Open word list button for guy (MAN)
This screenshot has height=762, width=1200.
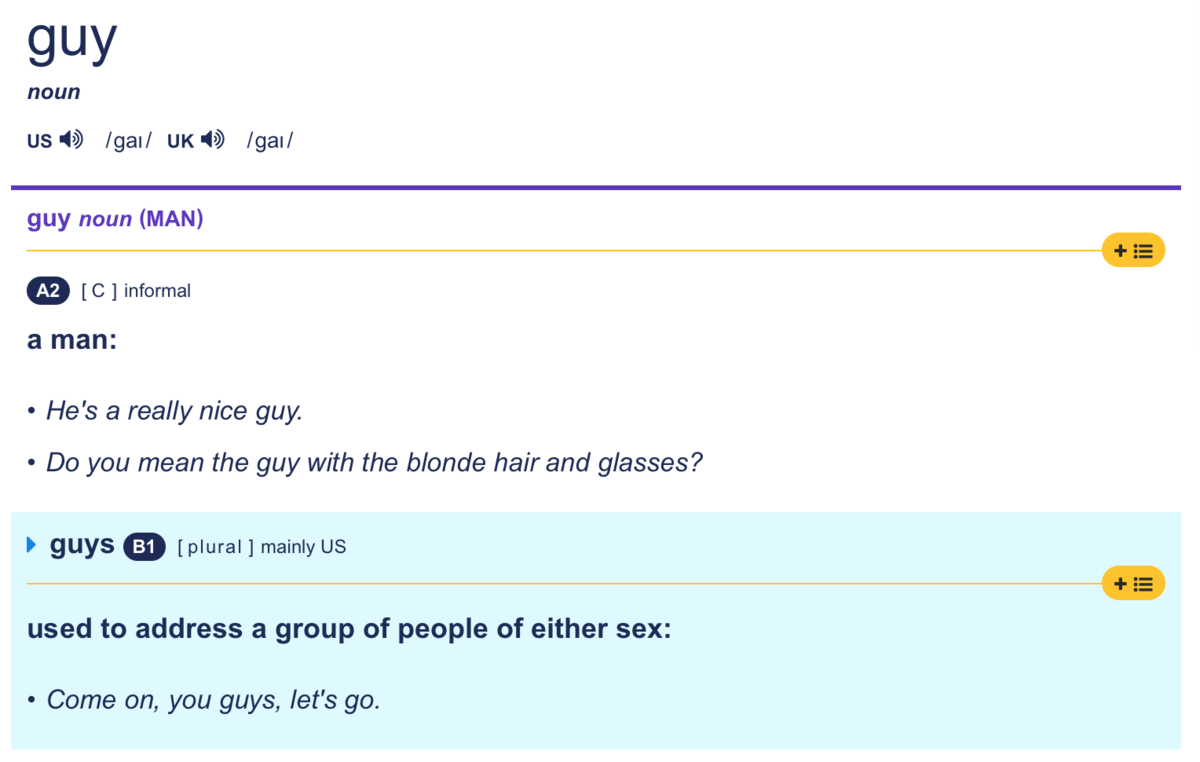click(x=1133, y=250)
